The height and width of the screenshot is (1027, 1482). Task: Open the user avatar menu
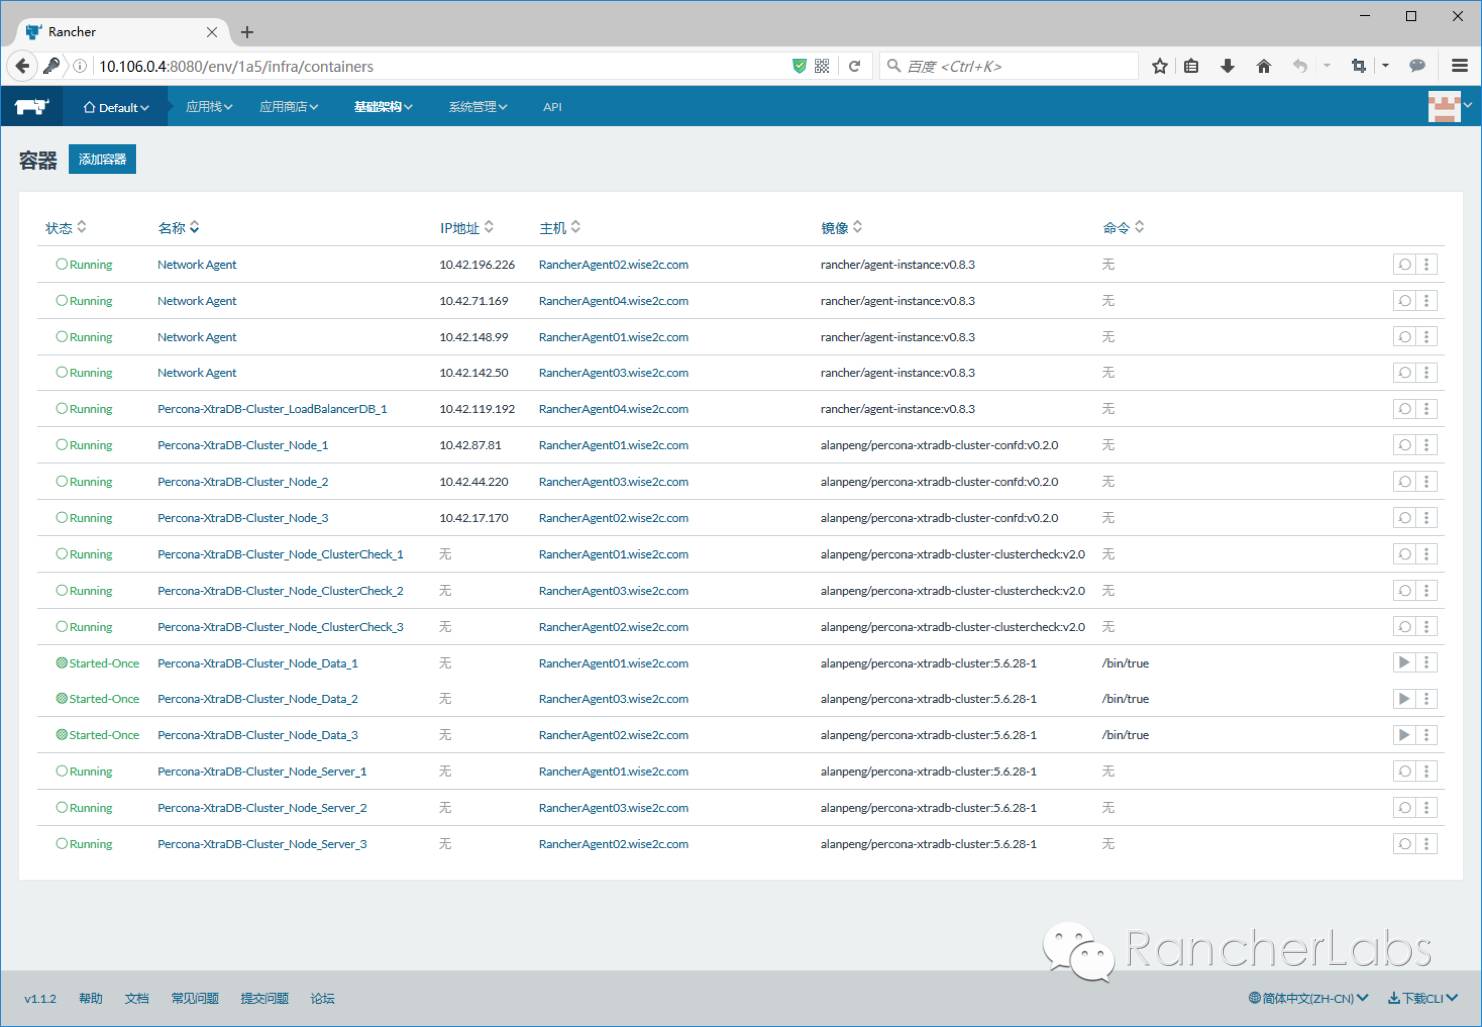pyautogui.click(x=1449, y=106)
